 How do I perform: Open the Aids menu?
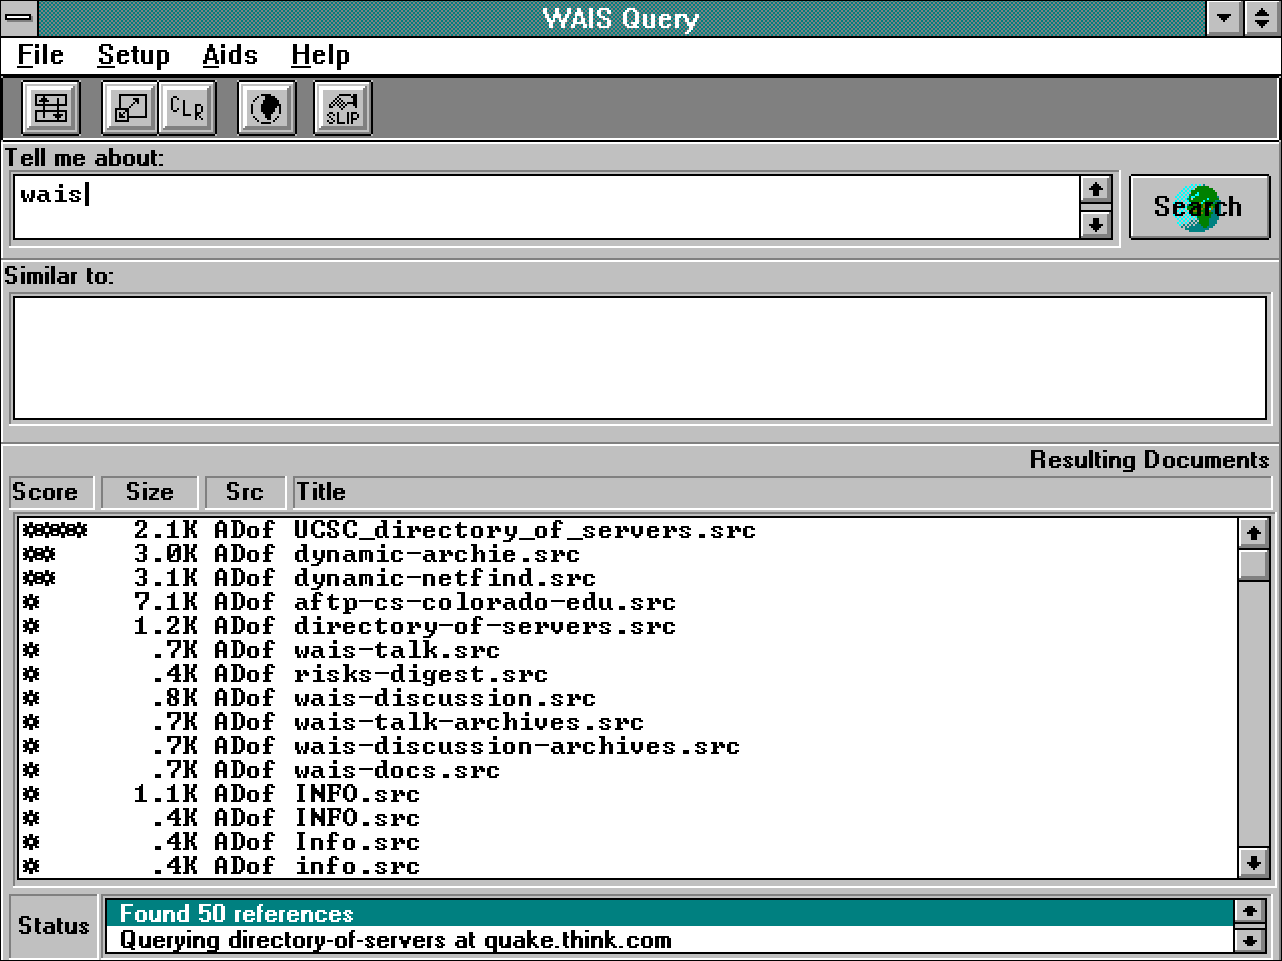230,55
